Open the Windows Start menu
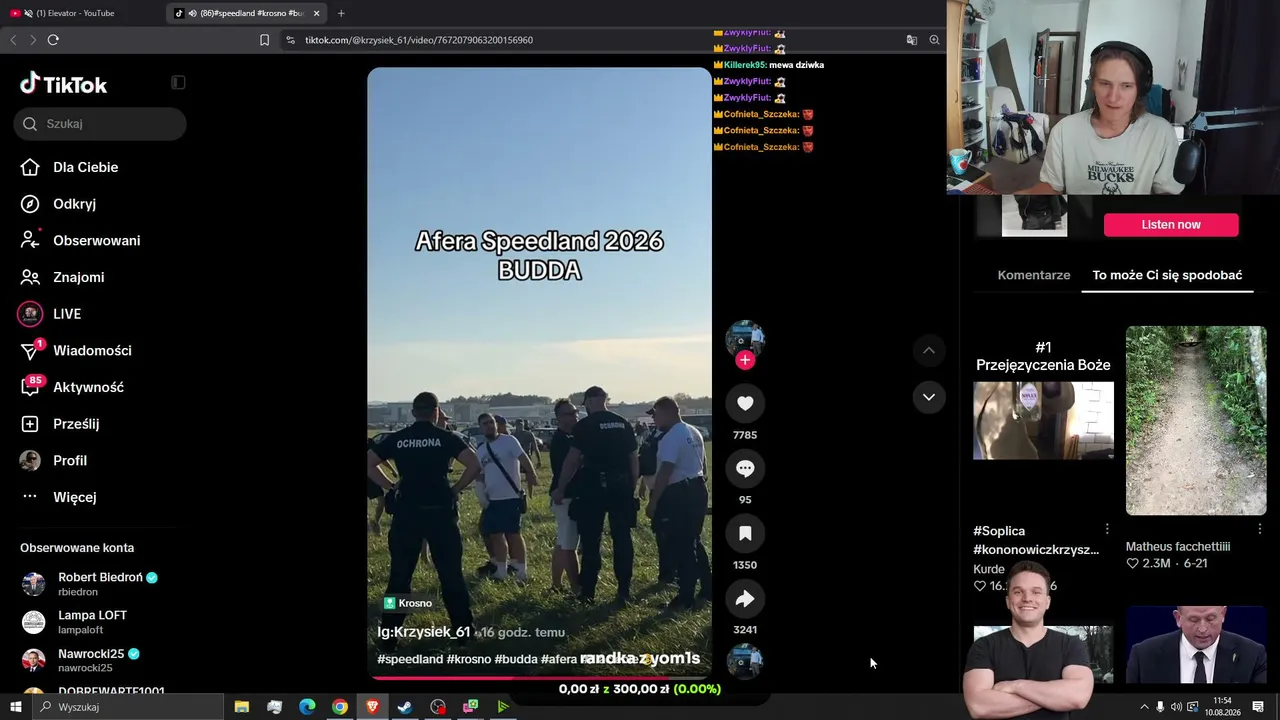Screen dimensions: 1280x720 click(15, 707)
